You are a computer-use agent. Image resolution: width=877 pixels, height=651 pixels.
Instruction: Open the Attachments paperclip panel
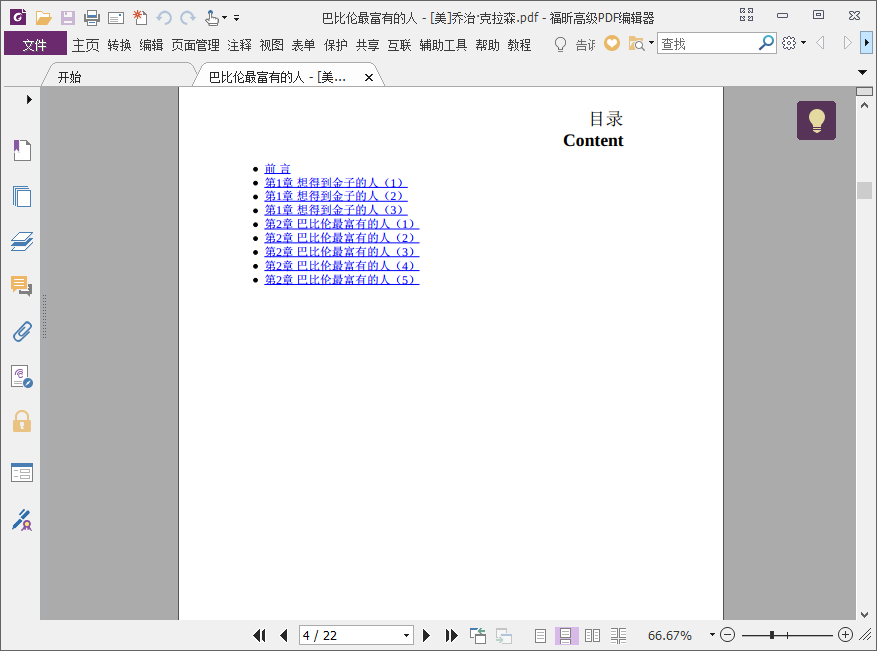coord(22,332)
